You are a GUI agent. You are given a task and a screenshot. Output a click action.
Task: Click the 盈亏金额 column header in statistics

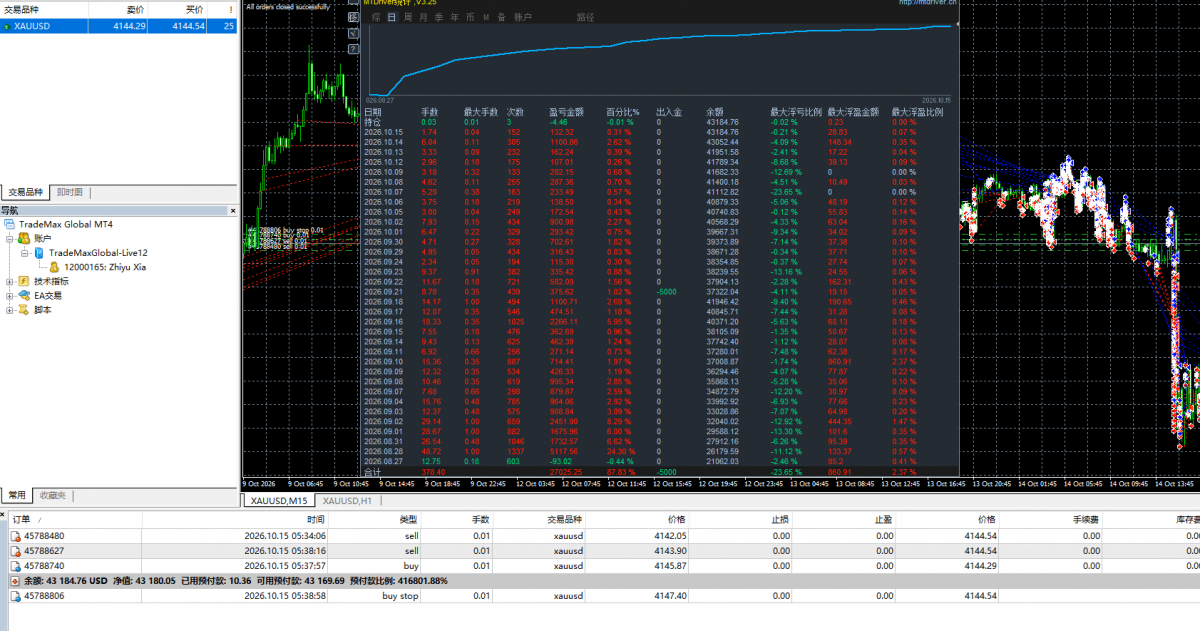pos(565,111)
